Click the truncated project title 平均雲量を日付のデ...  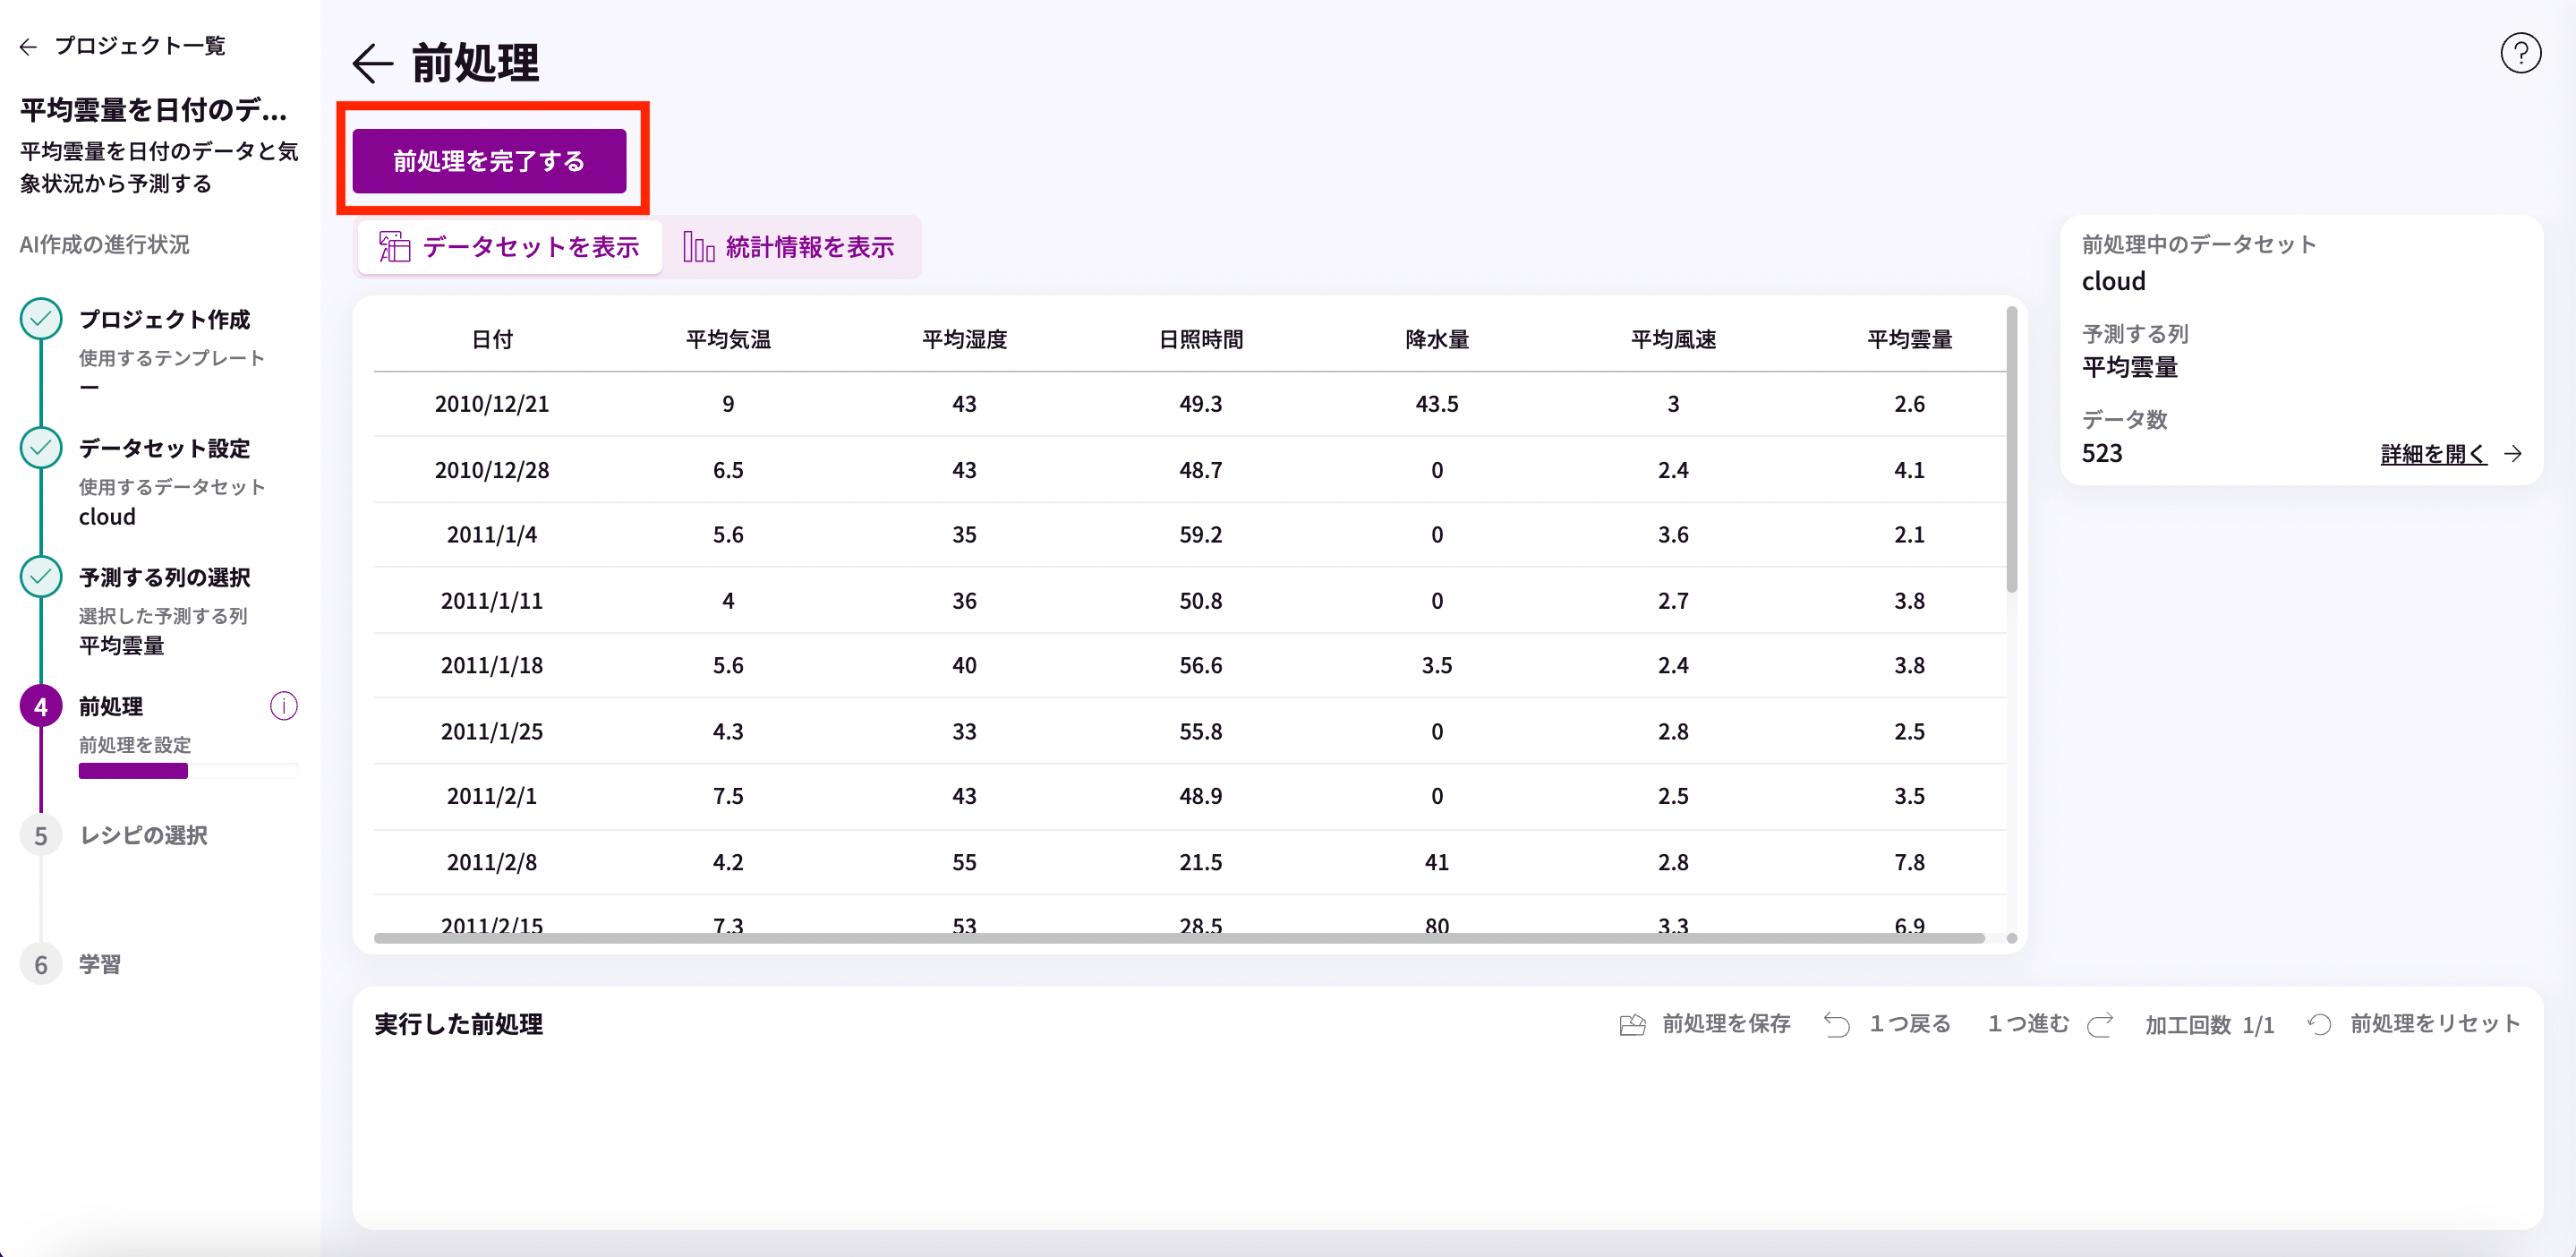click(153, 110)
